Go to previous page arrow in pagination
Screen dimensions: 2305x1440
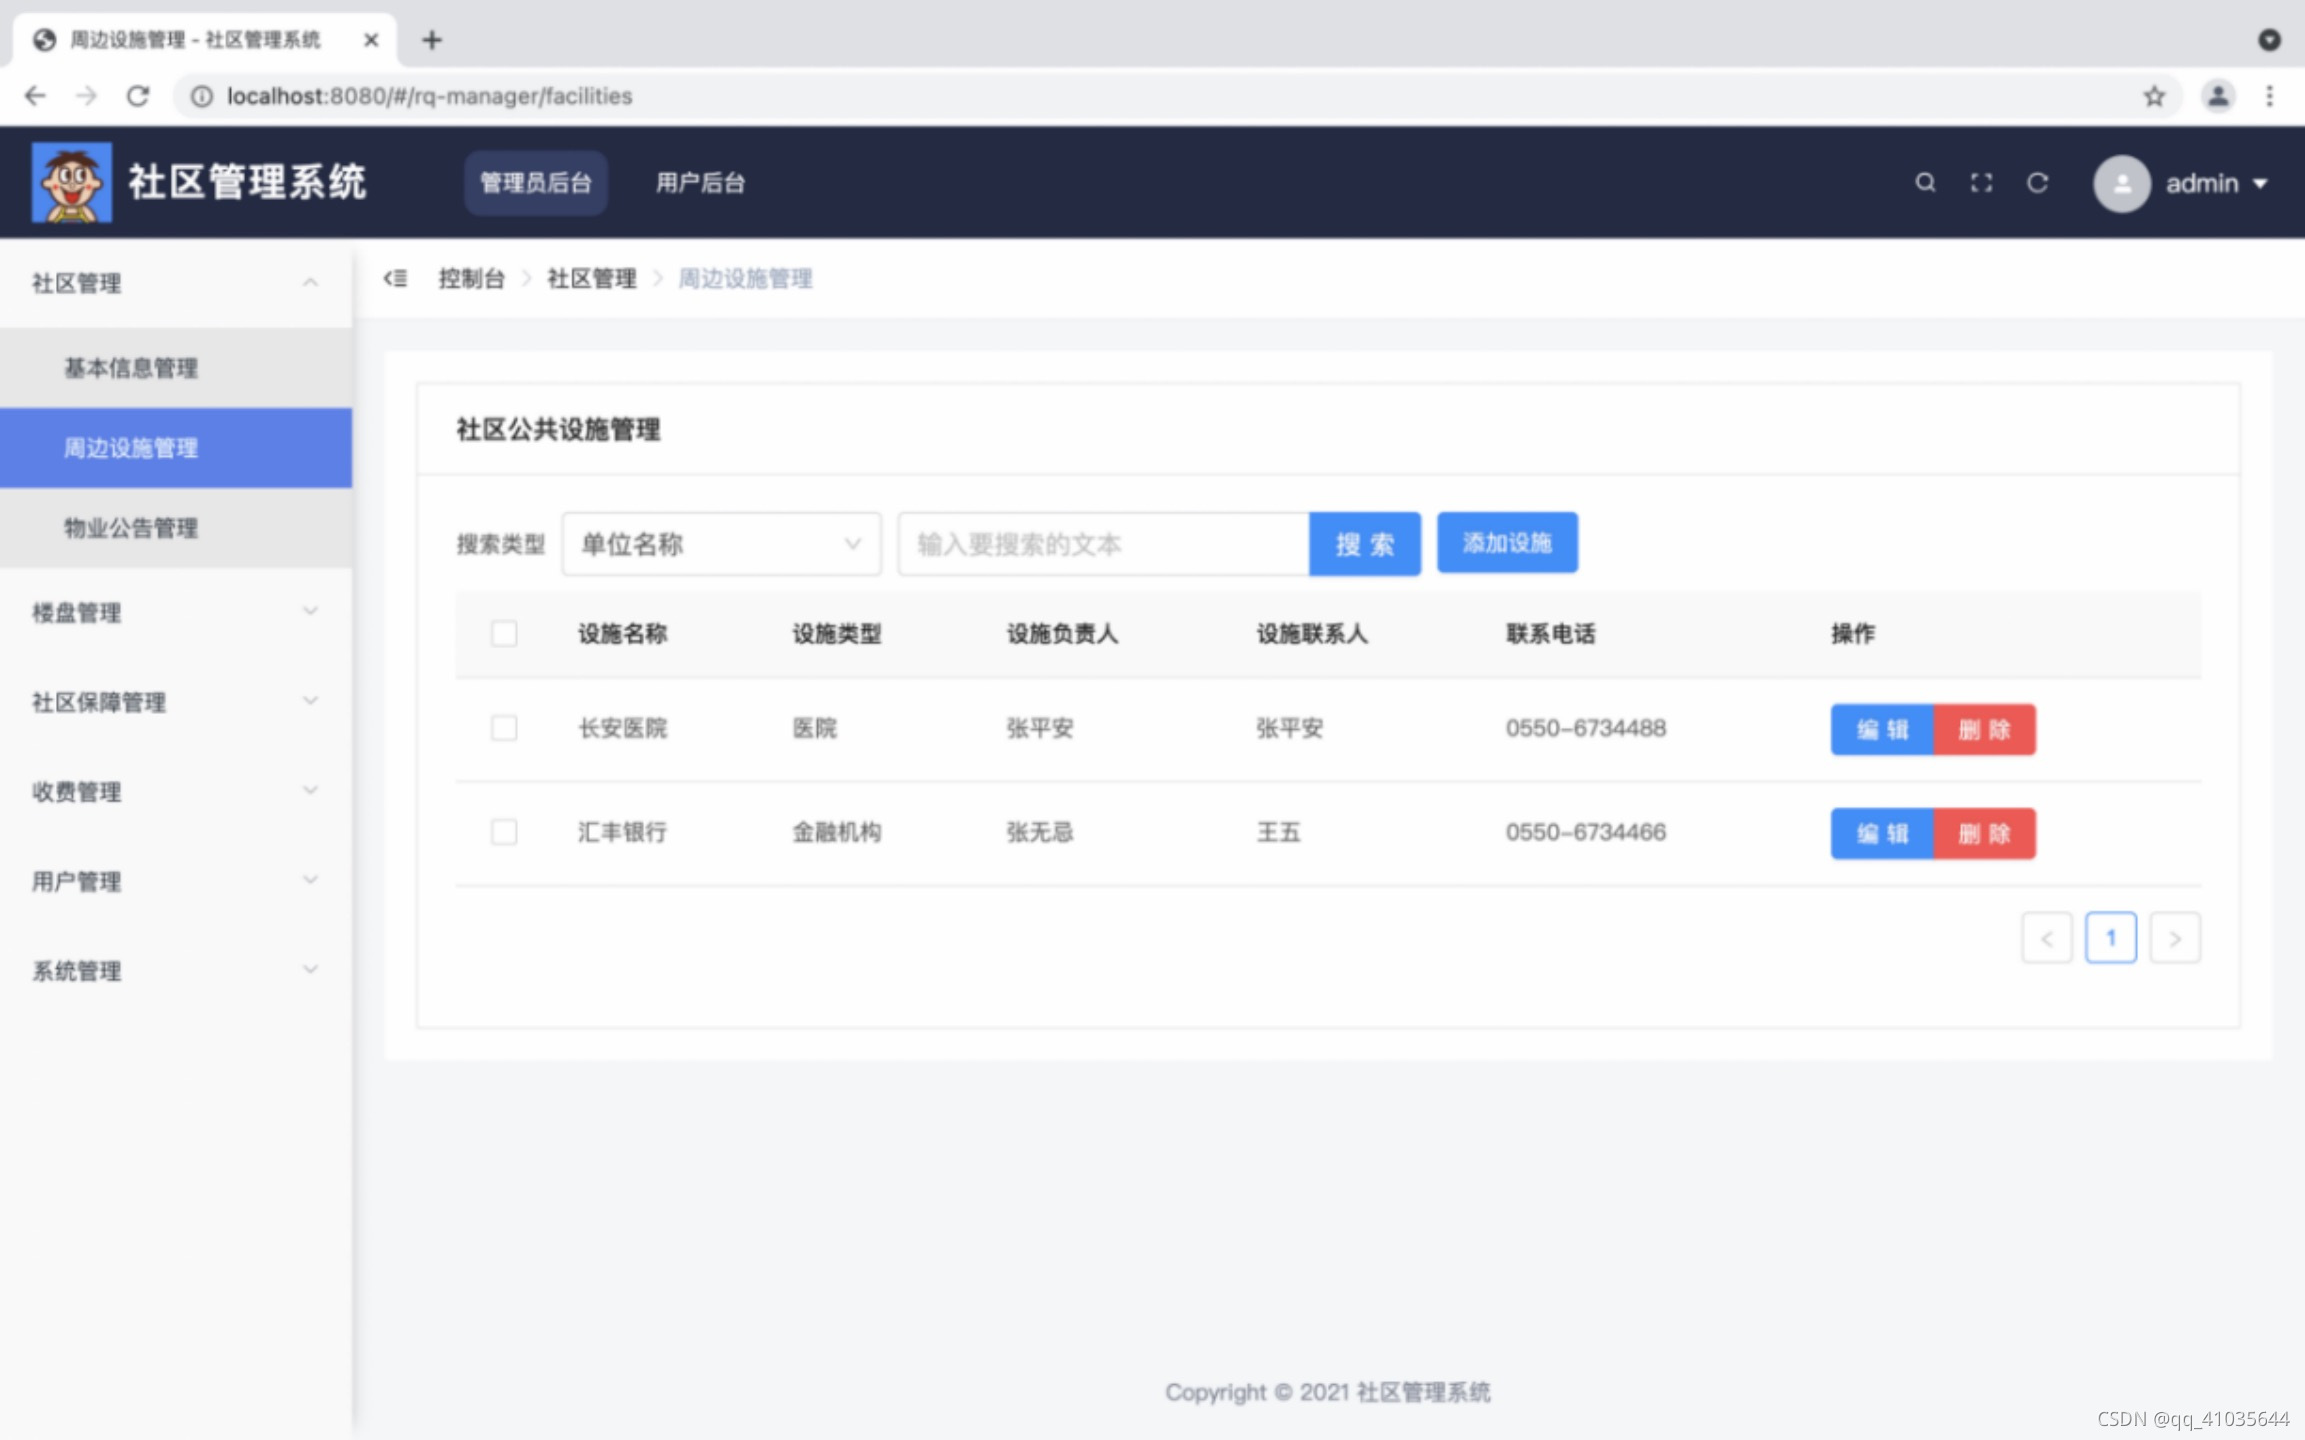[2046, 938]
